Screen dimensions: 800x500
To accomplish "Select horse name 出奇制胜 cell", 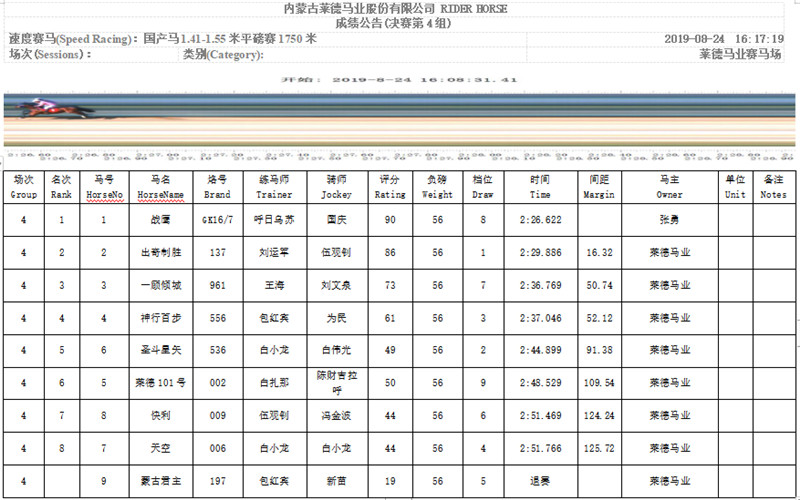I will pyautogui.click(x=160, y=253).
